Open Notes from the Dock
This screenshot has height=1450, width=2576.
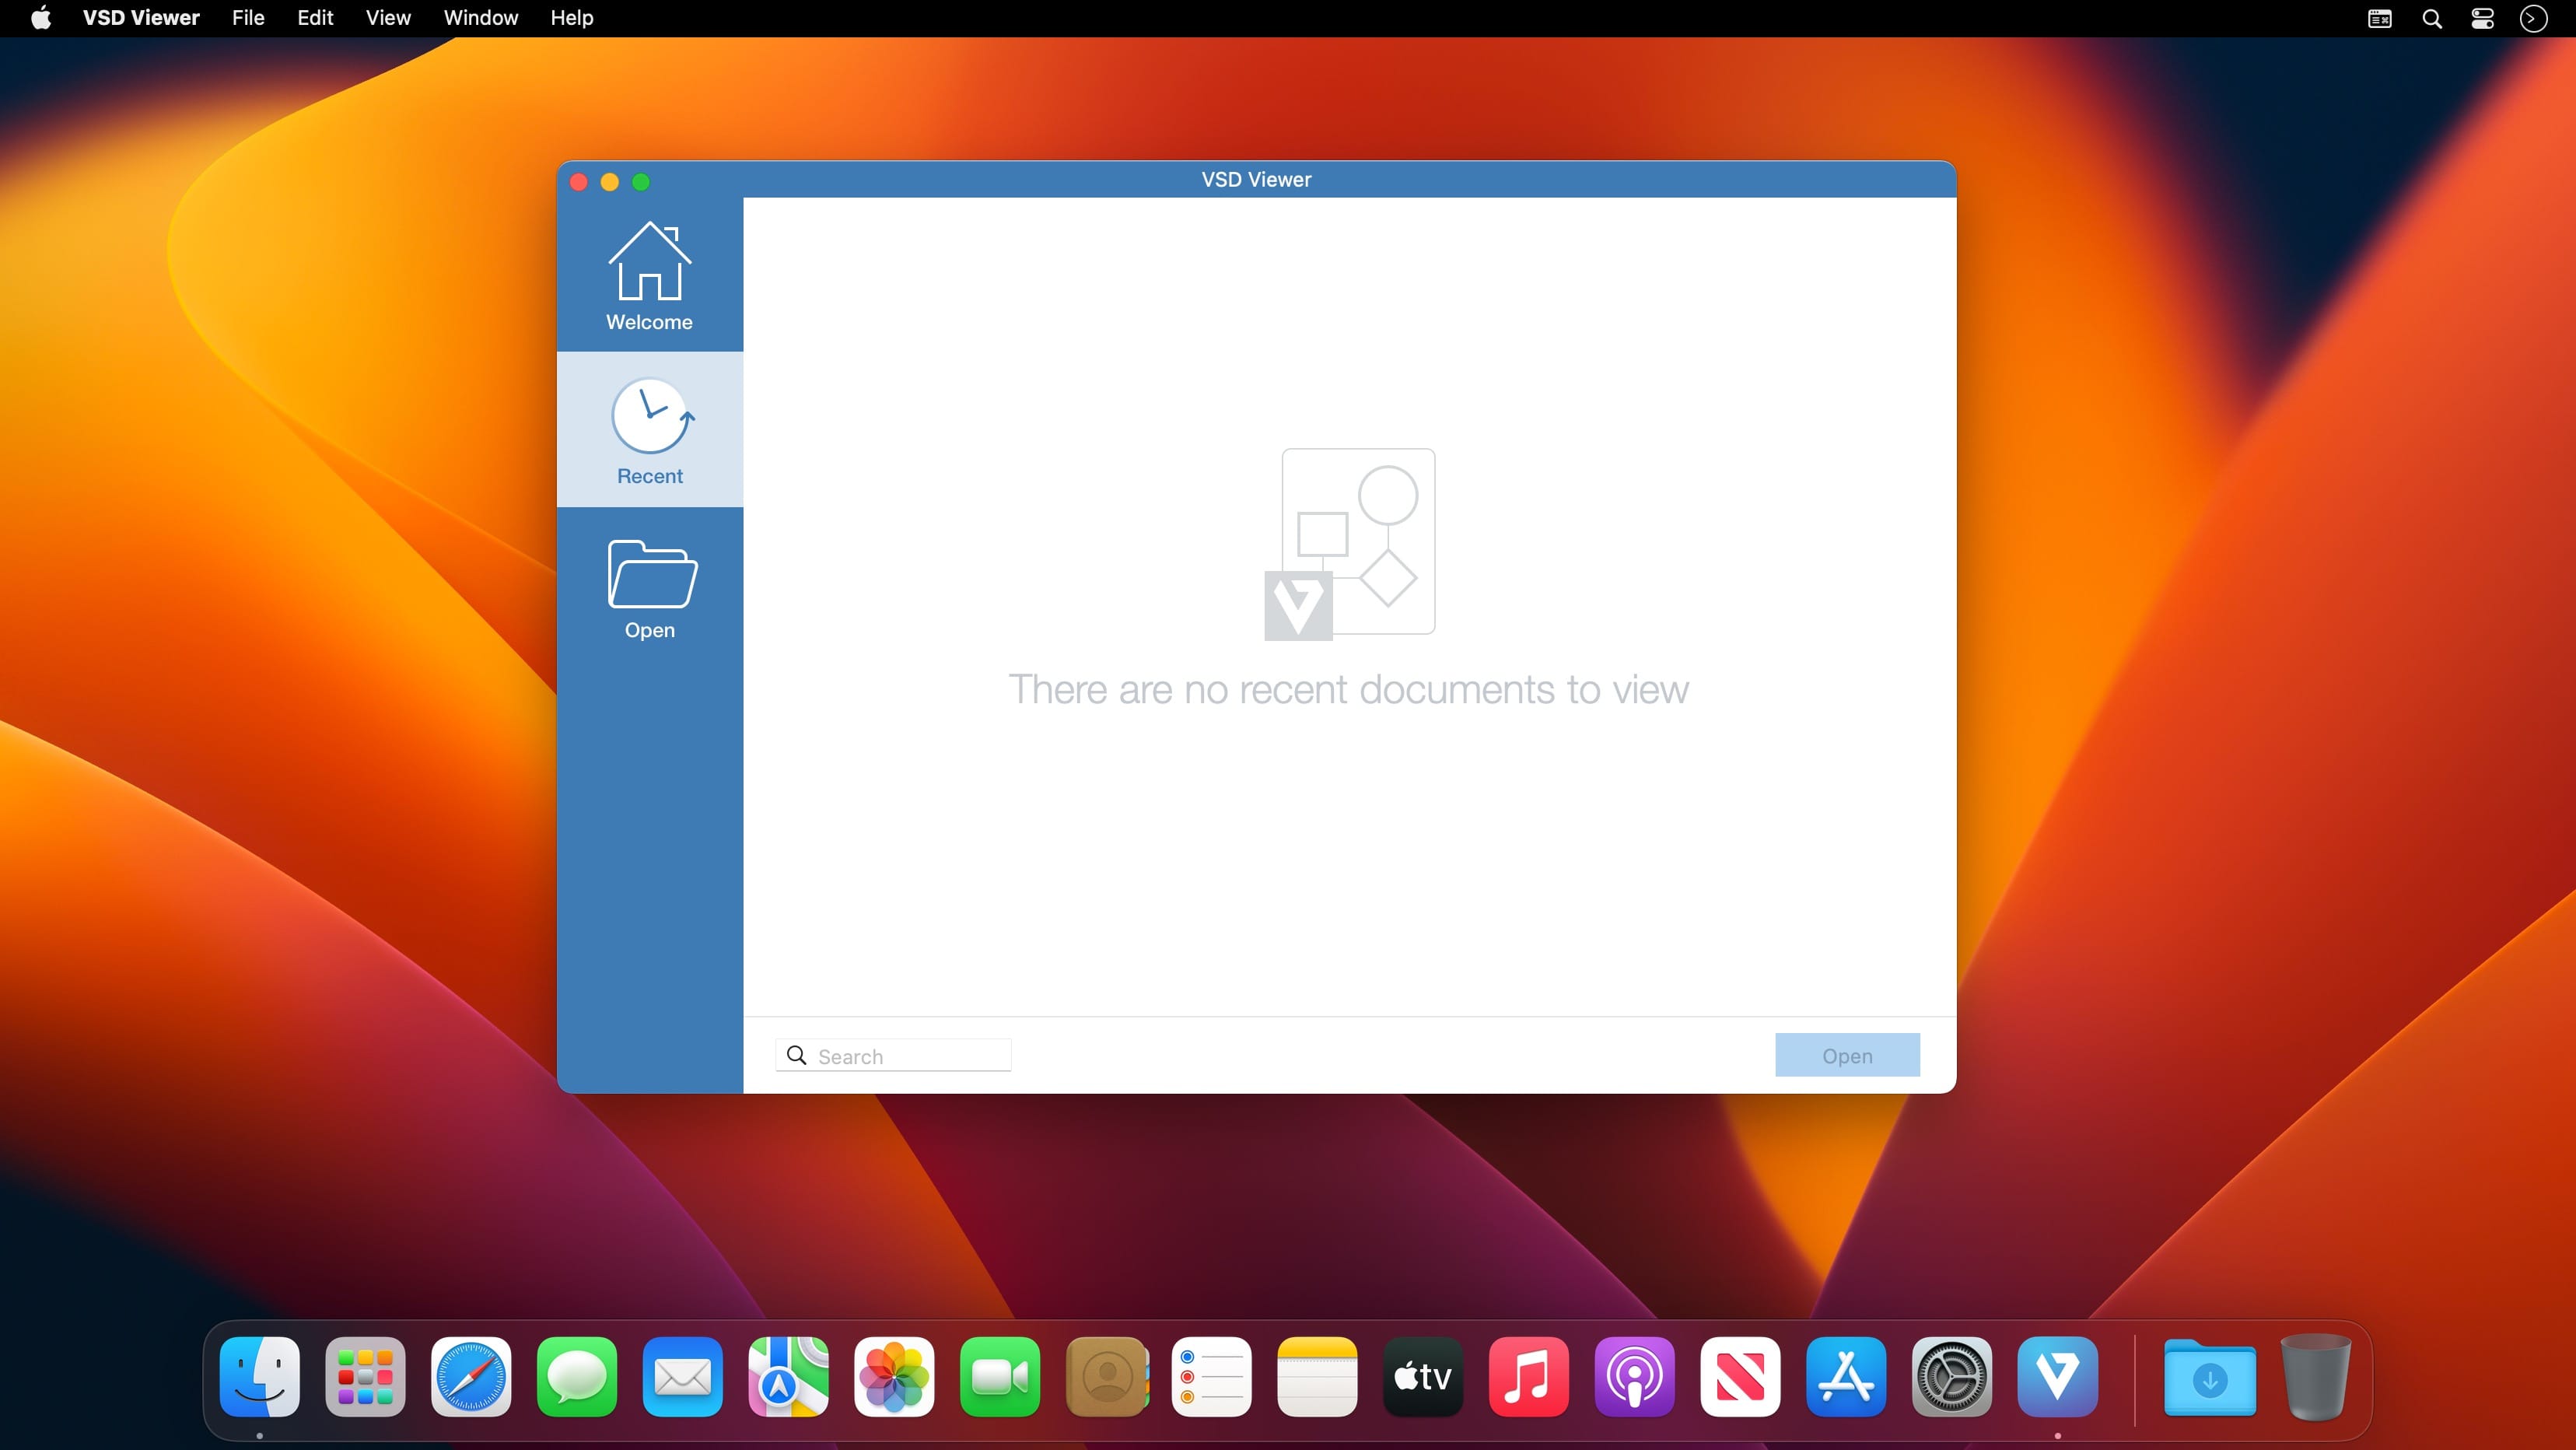coord(1318,1377)
